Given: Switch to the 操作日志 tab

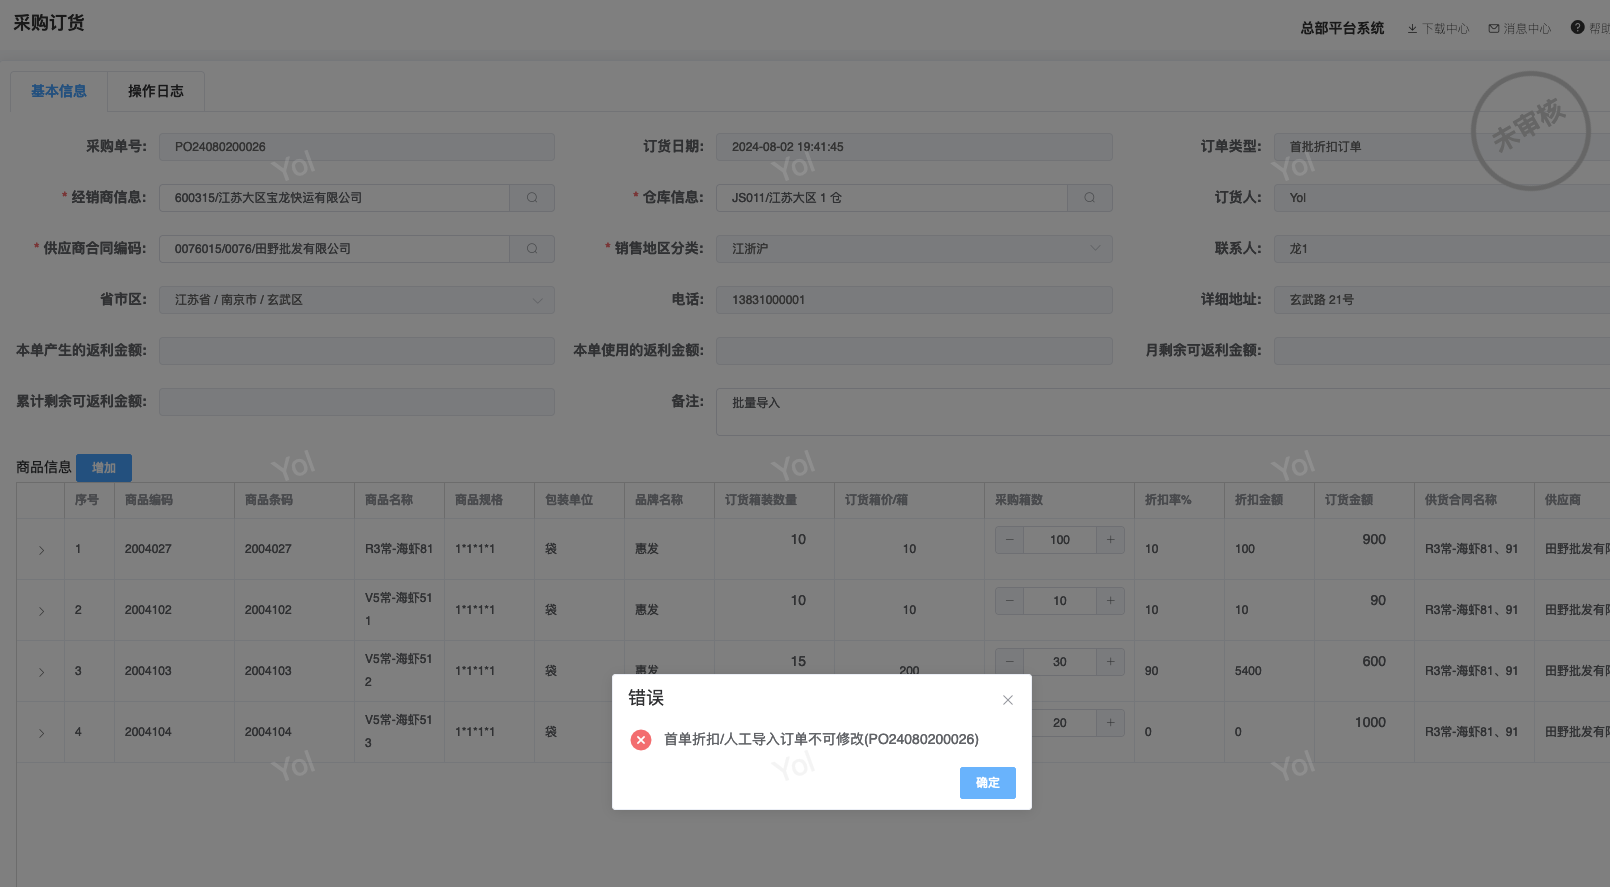Looking at the screenshot, I should [156, 91].
